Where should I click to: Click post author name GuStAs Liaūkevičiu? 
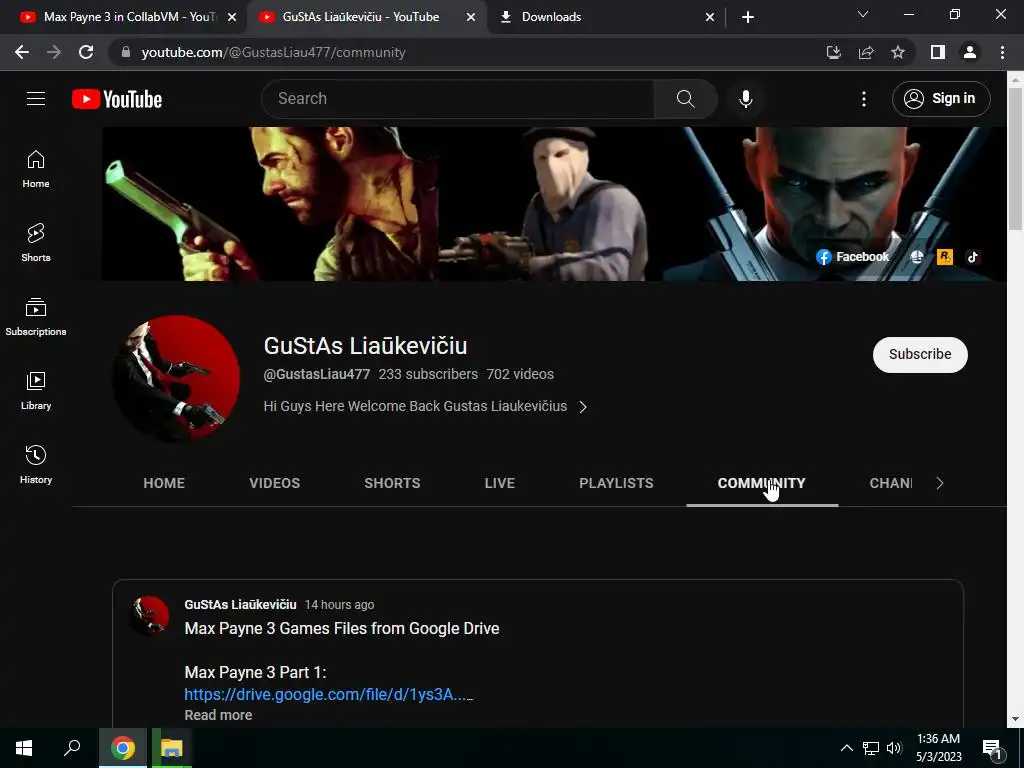point(240,605)
